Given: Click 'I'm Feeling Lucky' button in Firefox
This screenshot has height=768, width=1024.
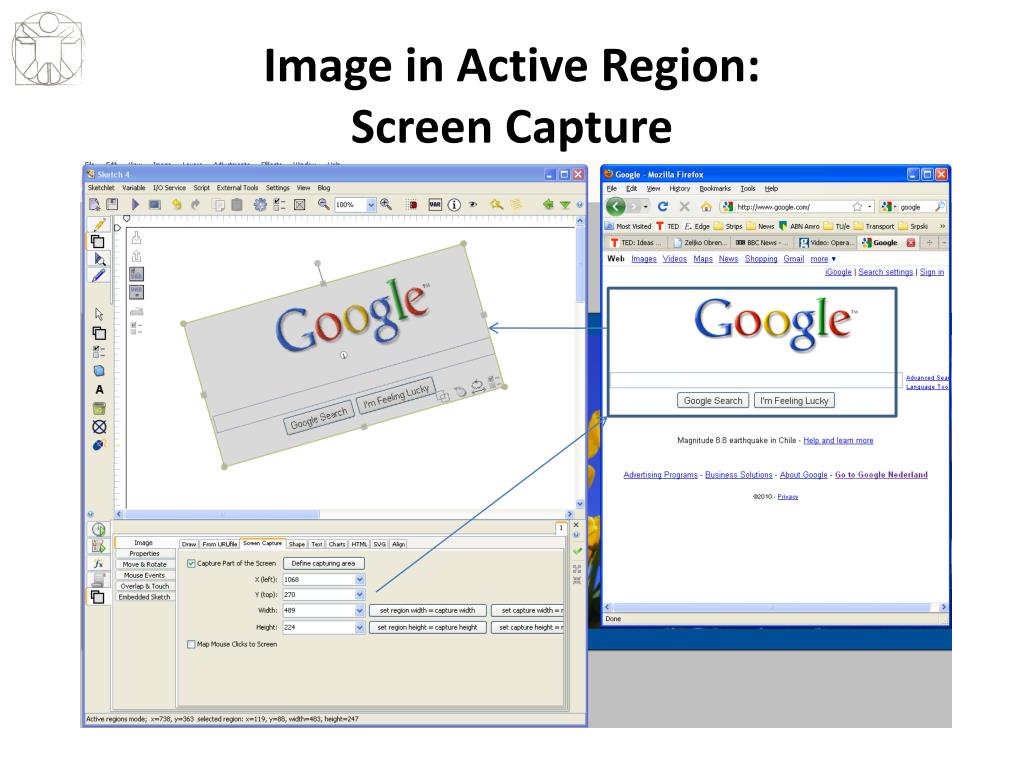Looking at the screenshot, I should (x=794, y=401).
